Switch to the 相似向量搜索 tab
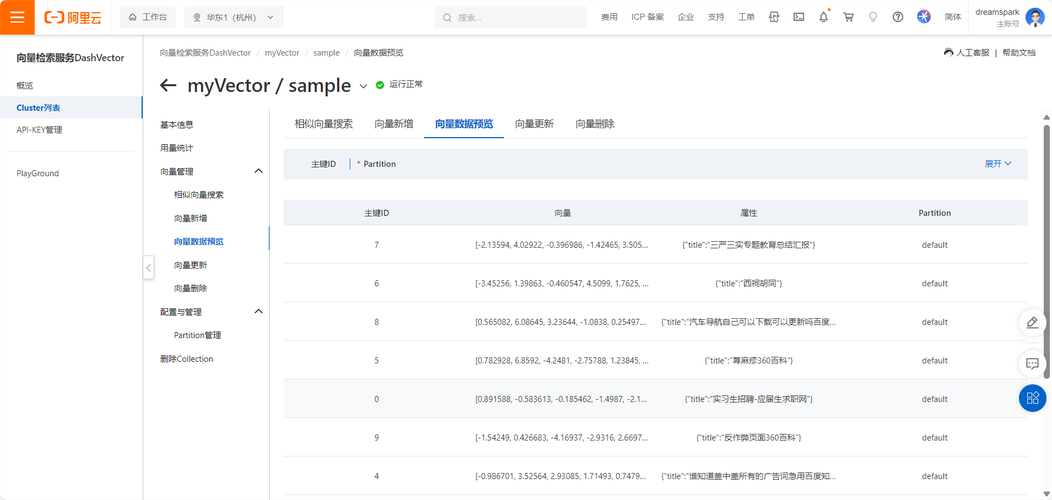Viewport: 1052px width, 500px height. click(323, 123)
